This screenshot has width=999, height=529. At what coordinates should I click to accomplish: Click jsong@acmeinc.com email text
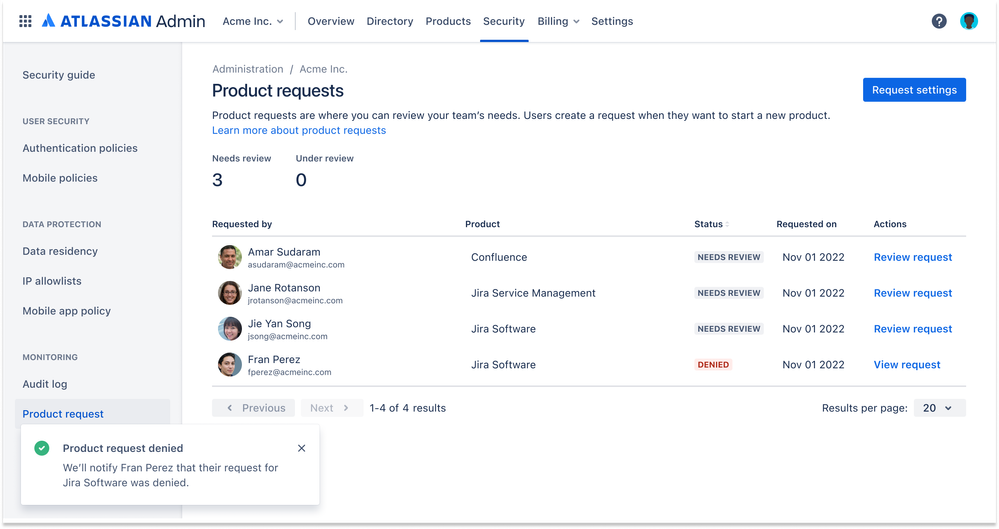(x=287, y=337)
